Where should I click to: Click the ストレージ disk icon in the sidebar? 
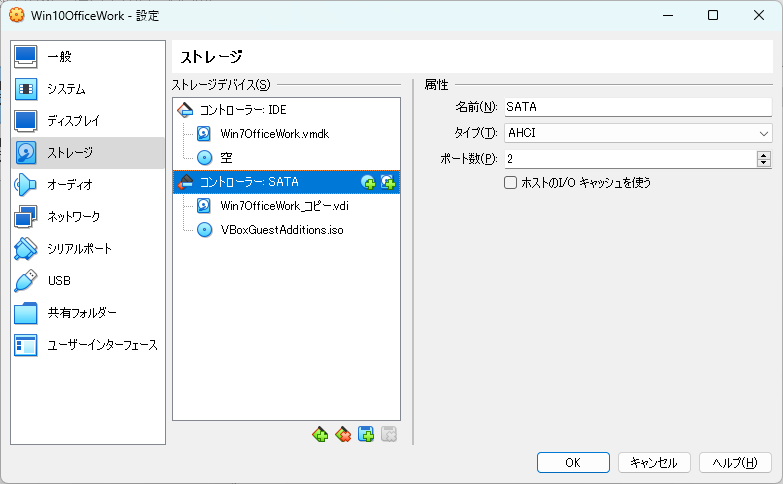point(25,153)
